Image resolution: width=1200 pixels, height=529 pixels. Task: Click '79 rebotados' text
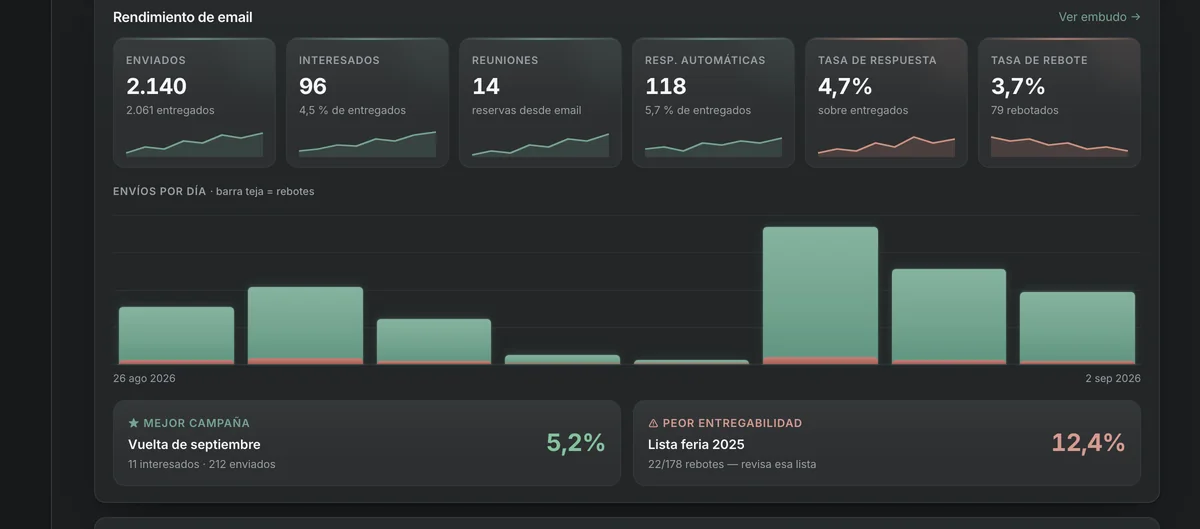point(1025,110)
